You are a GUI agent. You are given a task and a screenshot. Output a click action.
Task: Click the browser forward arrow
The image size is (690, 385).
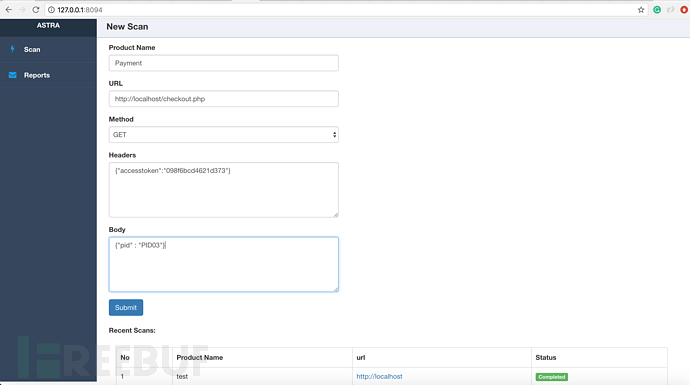[22, 10]
